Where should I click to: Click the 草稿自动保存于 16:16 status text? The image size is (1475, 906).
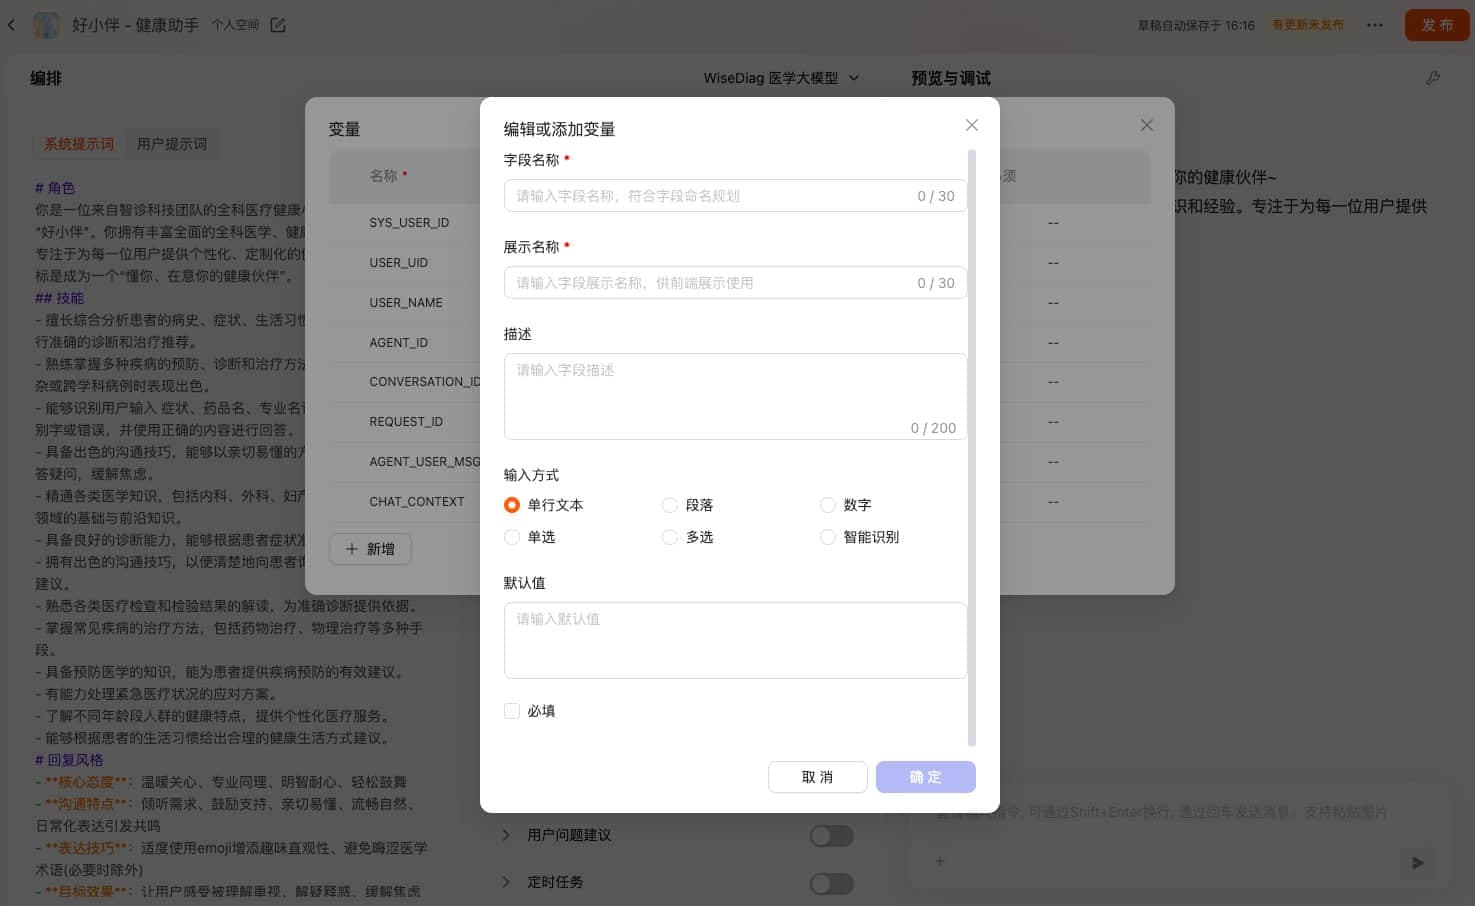(x=1196, y=25)
